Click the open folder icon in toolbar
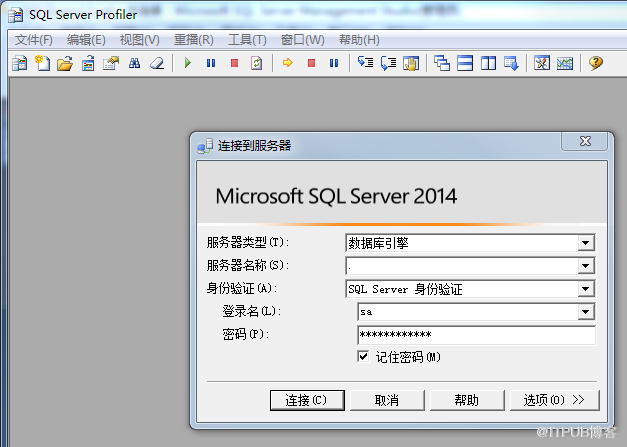 (64, 63)
